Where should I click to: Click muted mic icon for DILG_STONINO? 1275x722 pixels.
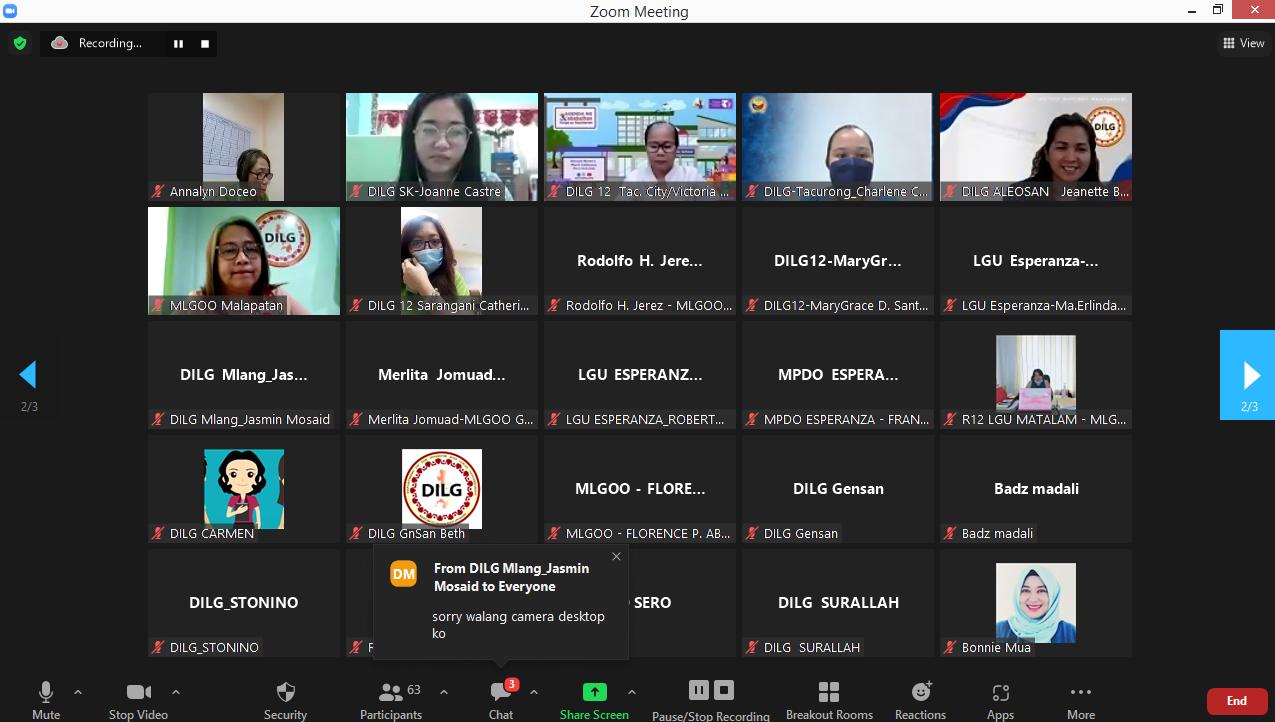[158, 647]
